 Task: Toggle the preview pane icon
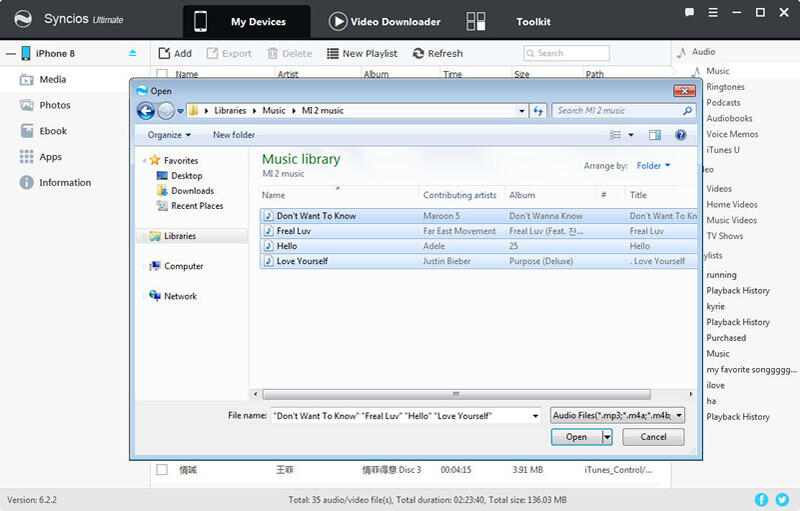tap(655, 135)
